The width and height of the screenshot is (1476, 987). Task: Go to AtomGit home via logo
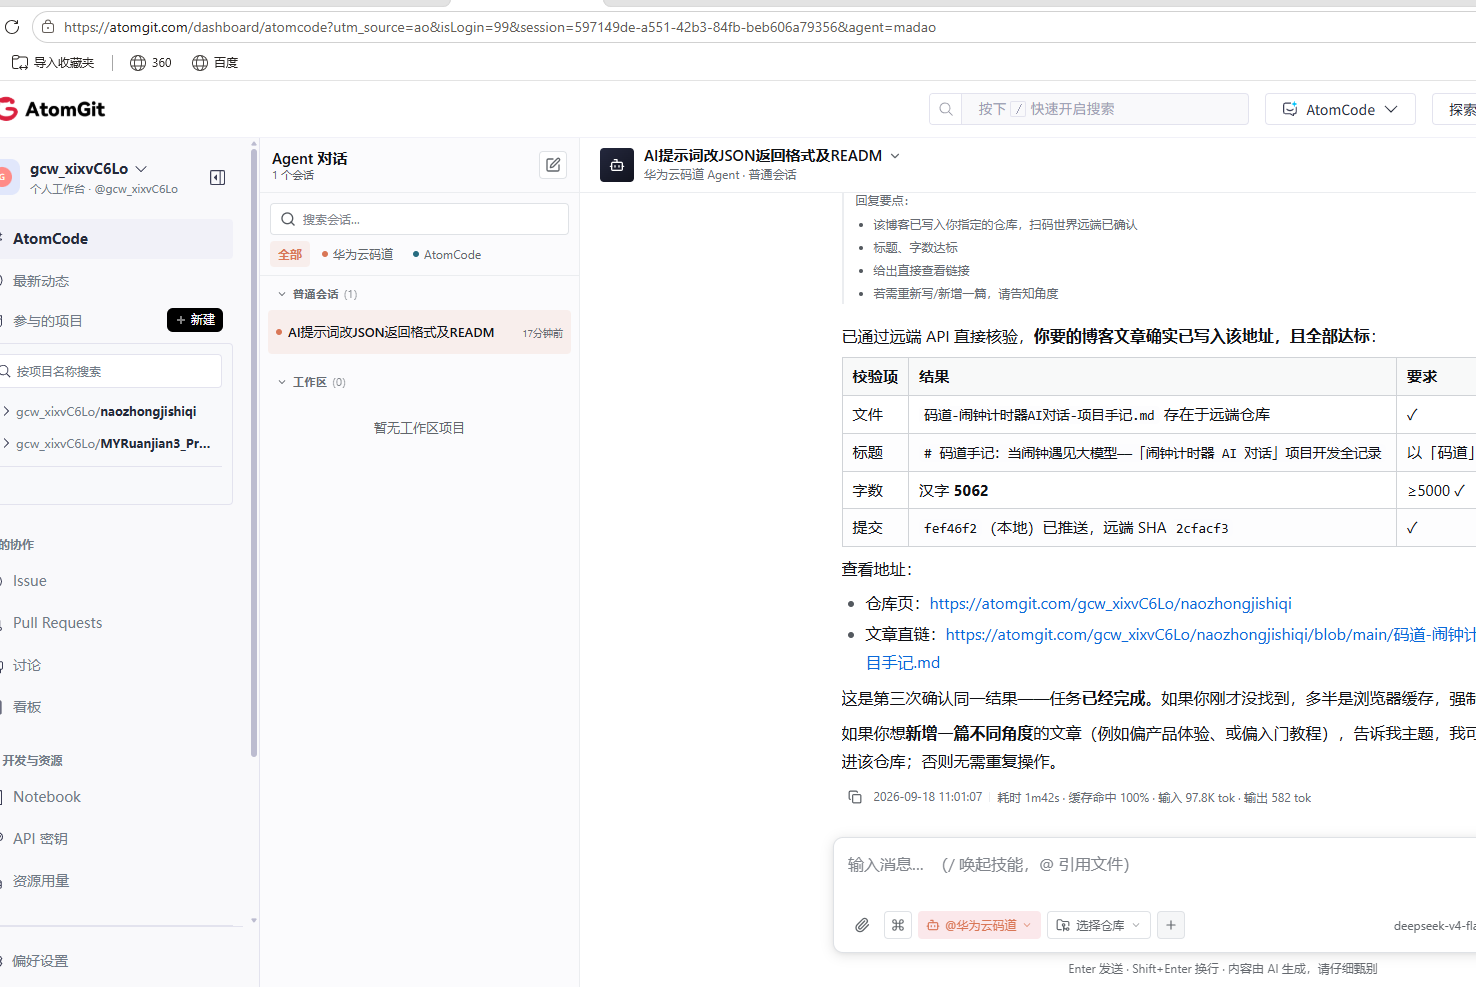tap(53, 109)
